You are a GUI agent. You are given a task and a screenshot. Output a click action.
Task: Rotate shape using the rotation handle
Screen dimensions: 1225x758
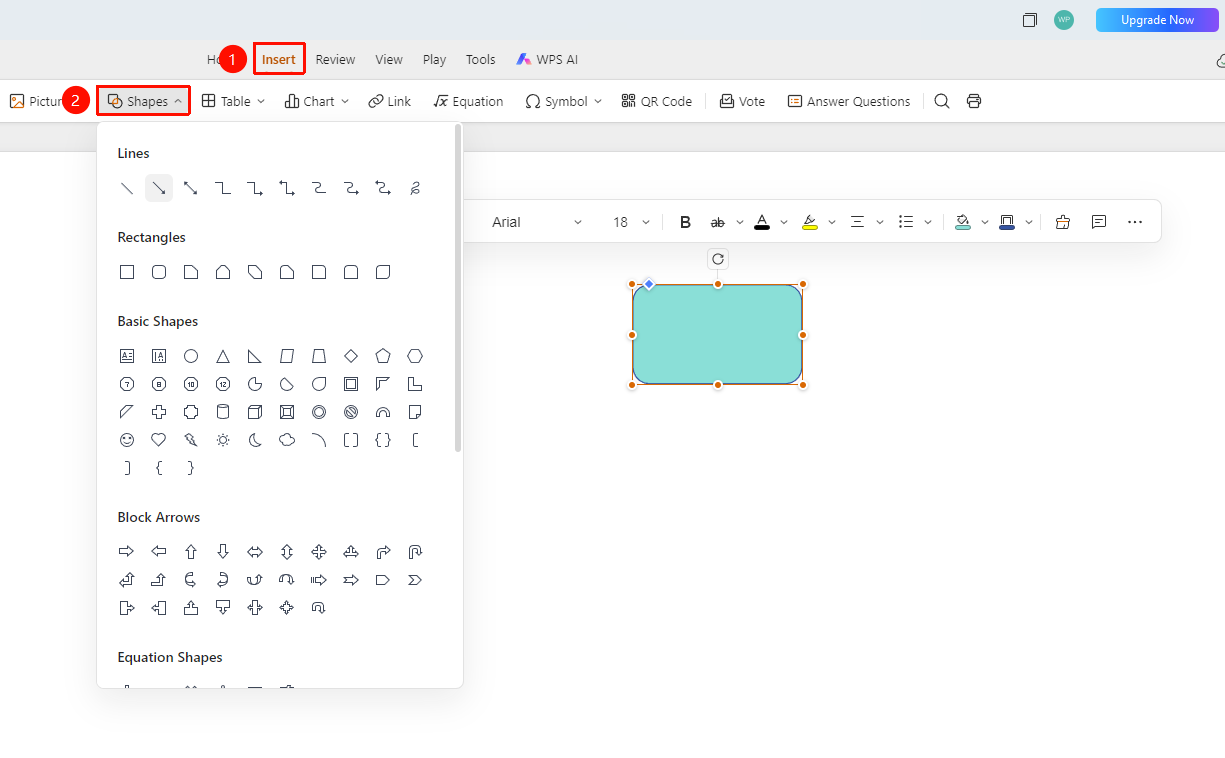click(718, 259)
